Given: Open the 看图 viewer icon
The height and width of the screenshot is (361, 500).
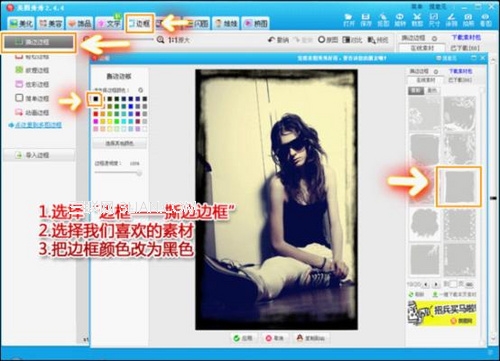Looking at the screenshot, I should [486, 20].
